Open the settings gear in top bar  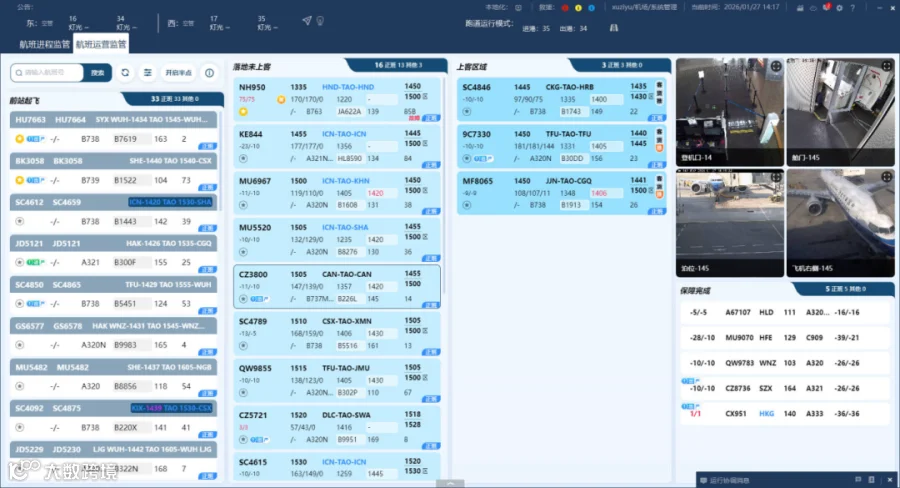839,7
